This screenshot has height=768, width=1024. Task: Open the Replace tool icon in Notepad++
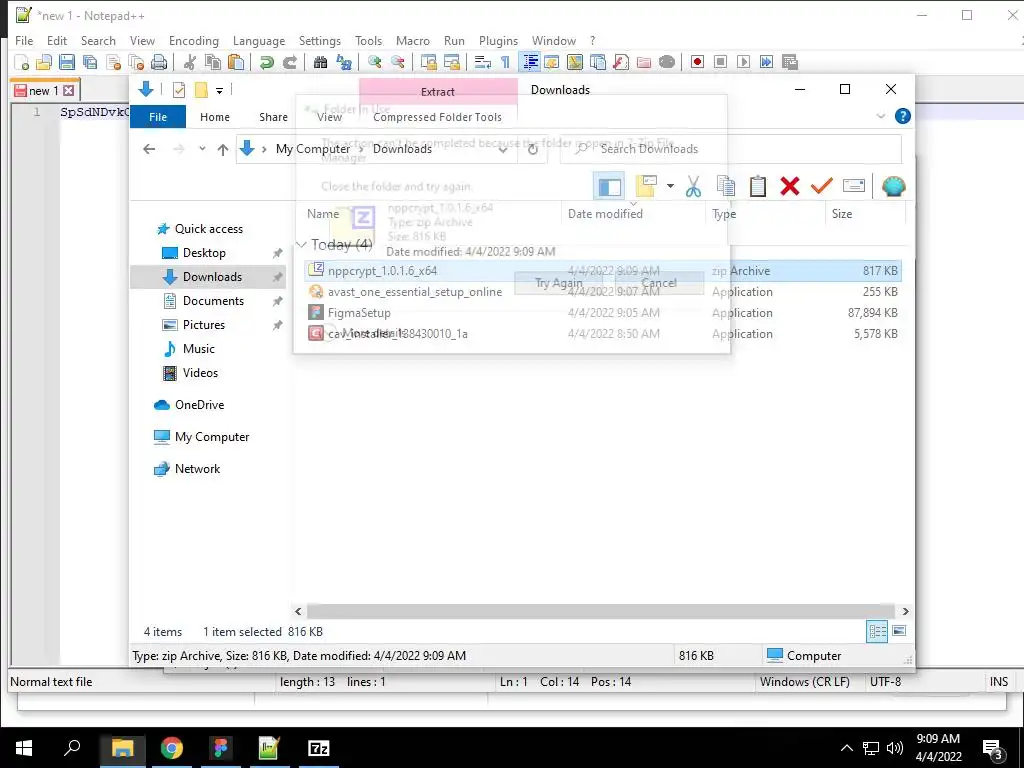pyautogui.click(x=344, y=62)
